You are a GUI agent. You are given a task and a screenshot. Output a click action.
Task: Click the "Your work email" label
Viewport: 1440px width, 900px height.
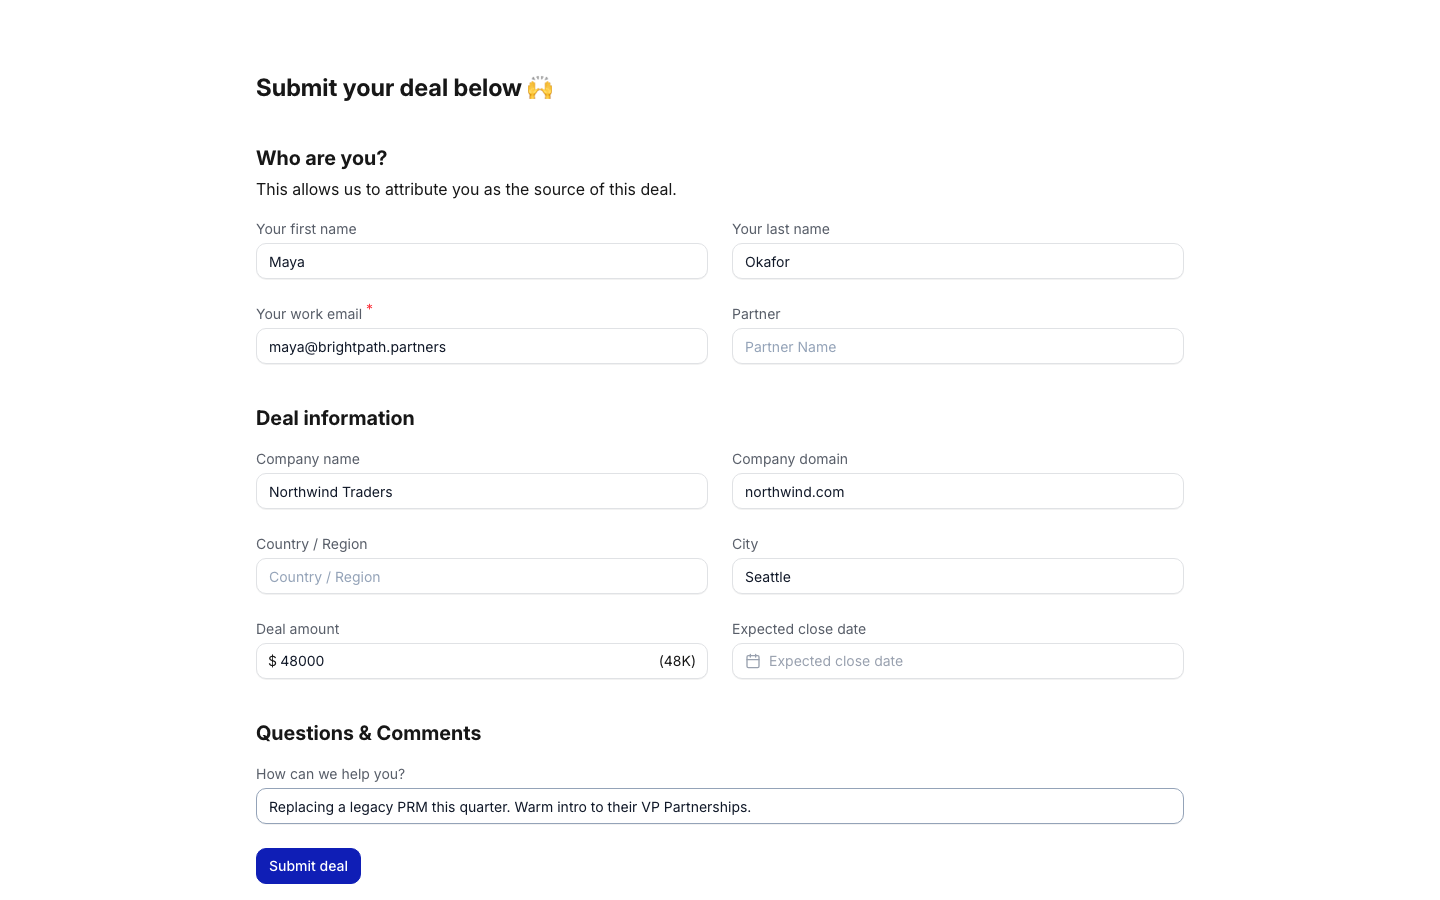tap(309, 314)
